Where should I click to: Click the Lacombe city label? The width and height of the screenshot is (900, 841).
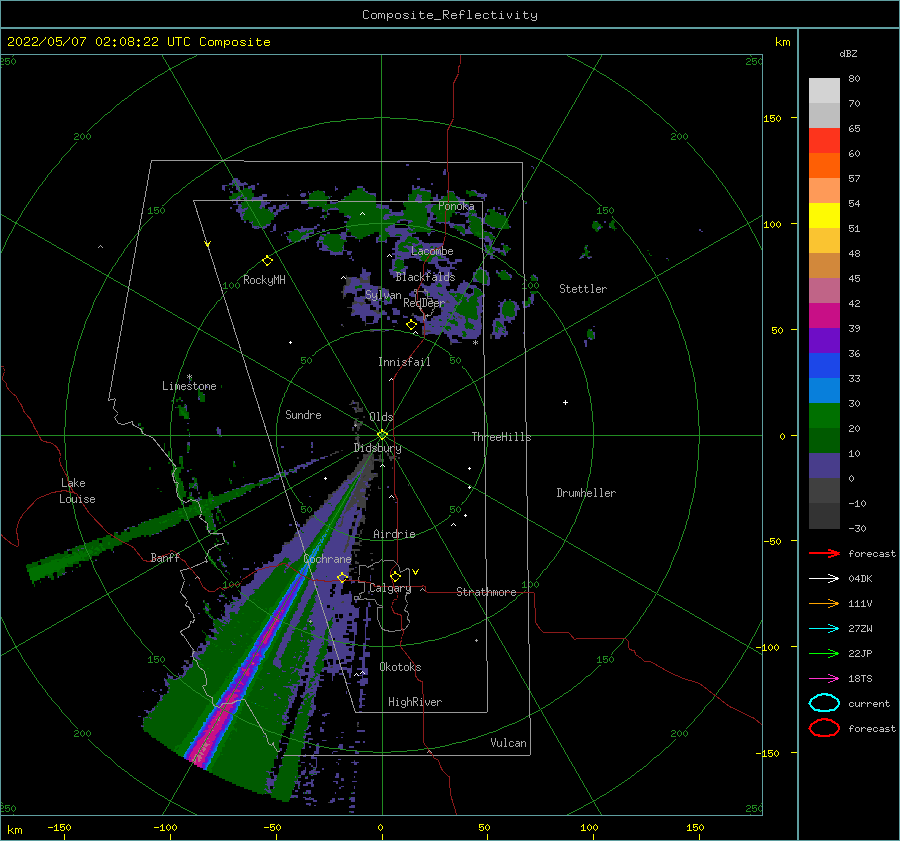(x=432, y=251)
